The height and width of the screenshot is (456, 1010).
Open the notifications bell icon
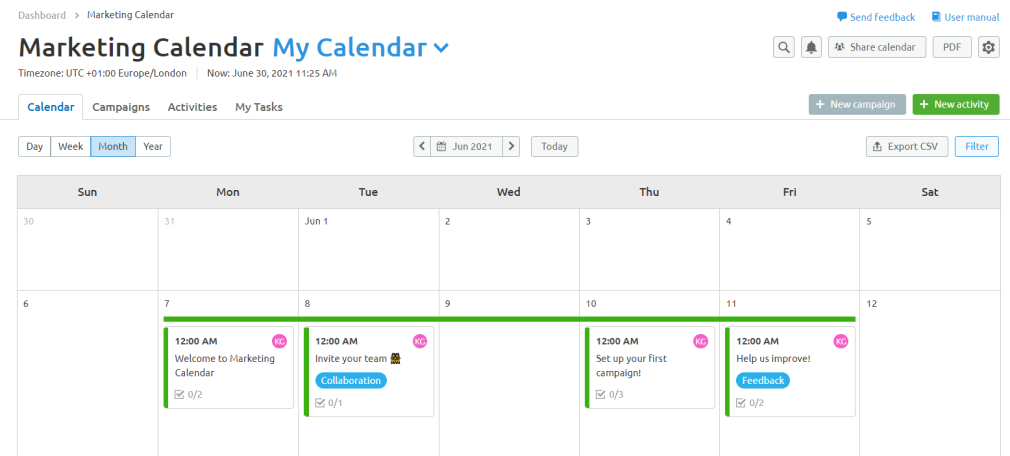[812, 47]
